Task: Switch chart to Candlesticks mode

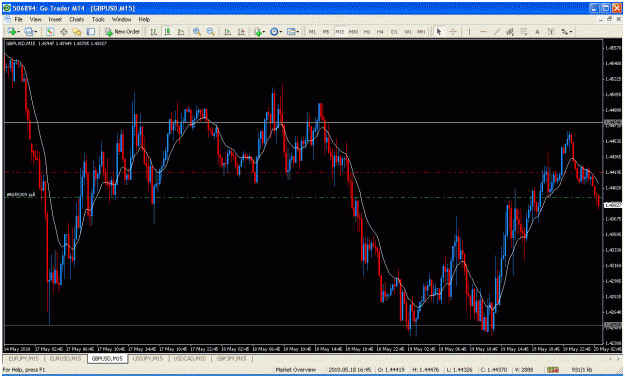Action: pos(167,31)
